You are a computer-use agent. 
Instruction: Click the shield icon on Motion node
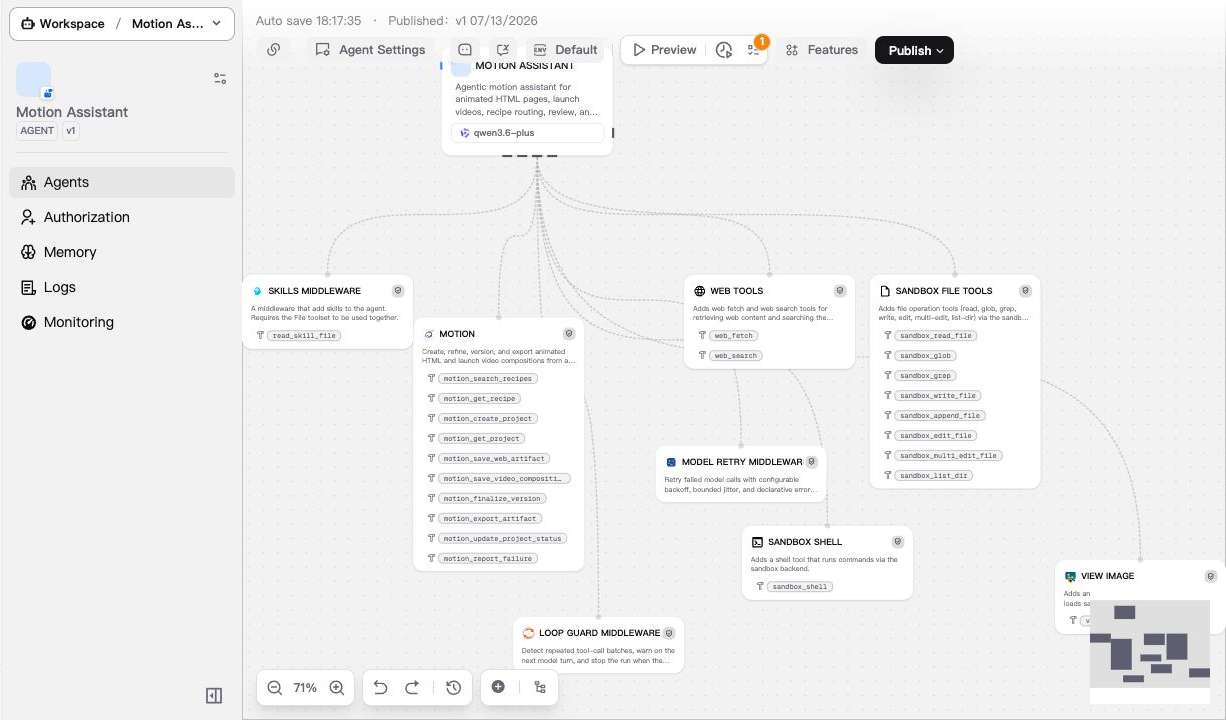(569, 334)
